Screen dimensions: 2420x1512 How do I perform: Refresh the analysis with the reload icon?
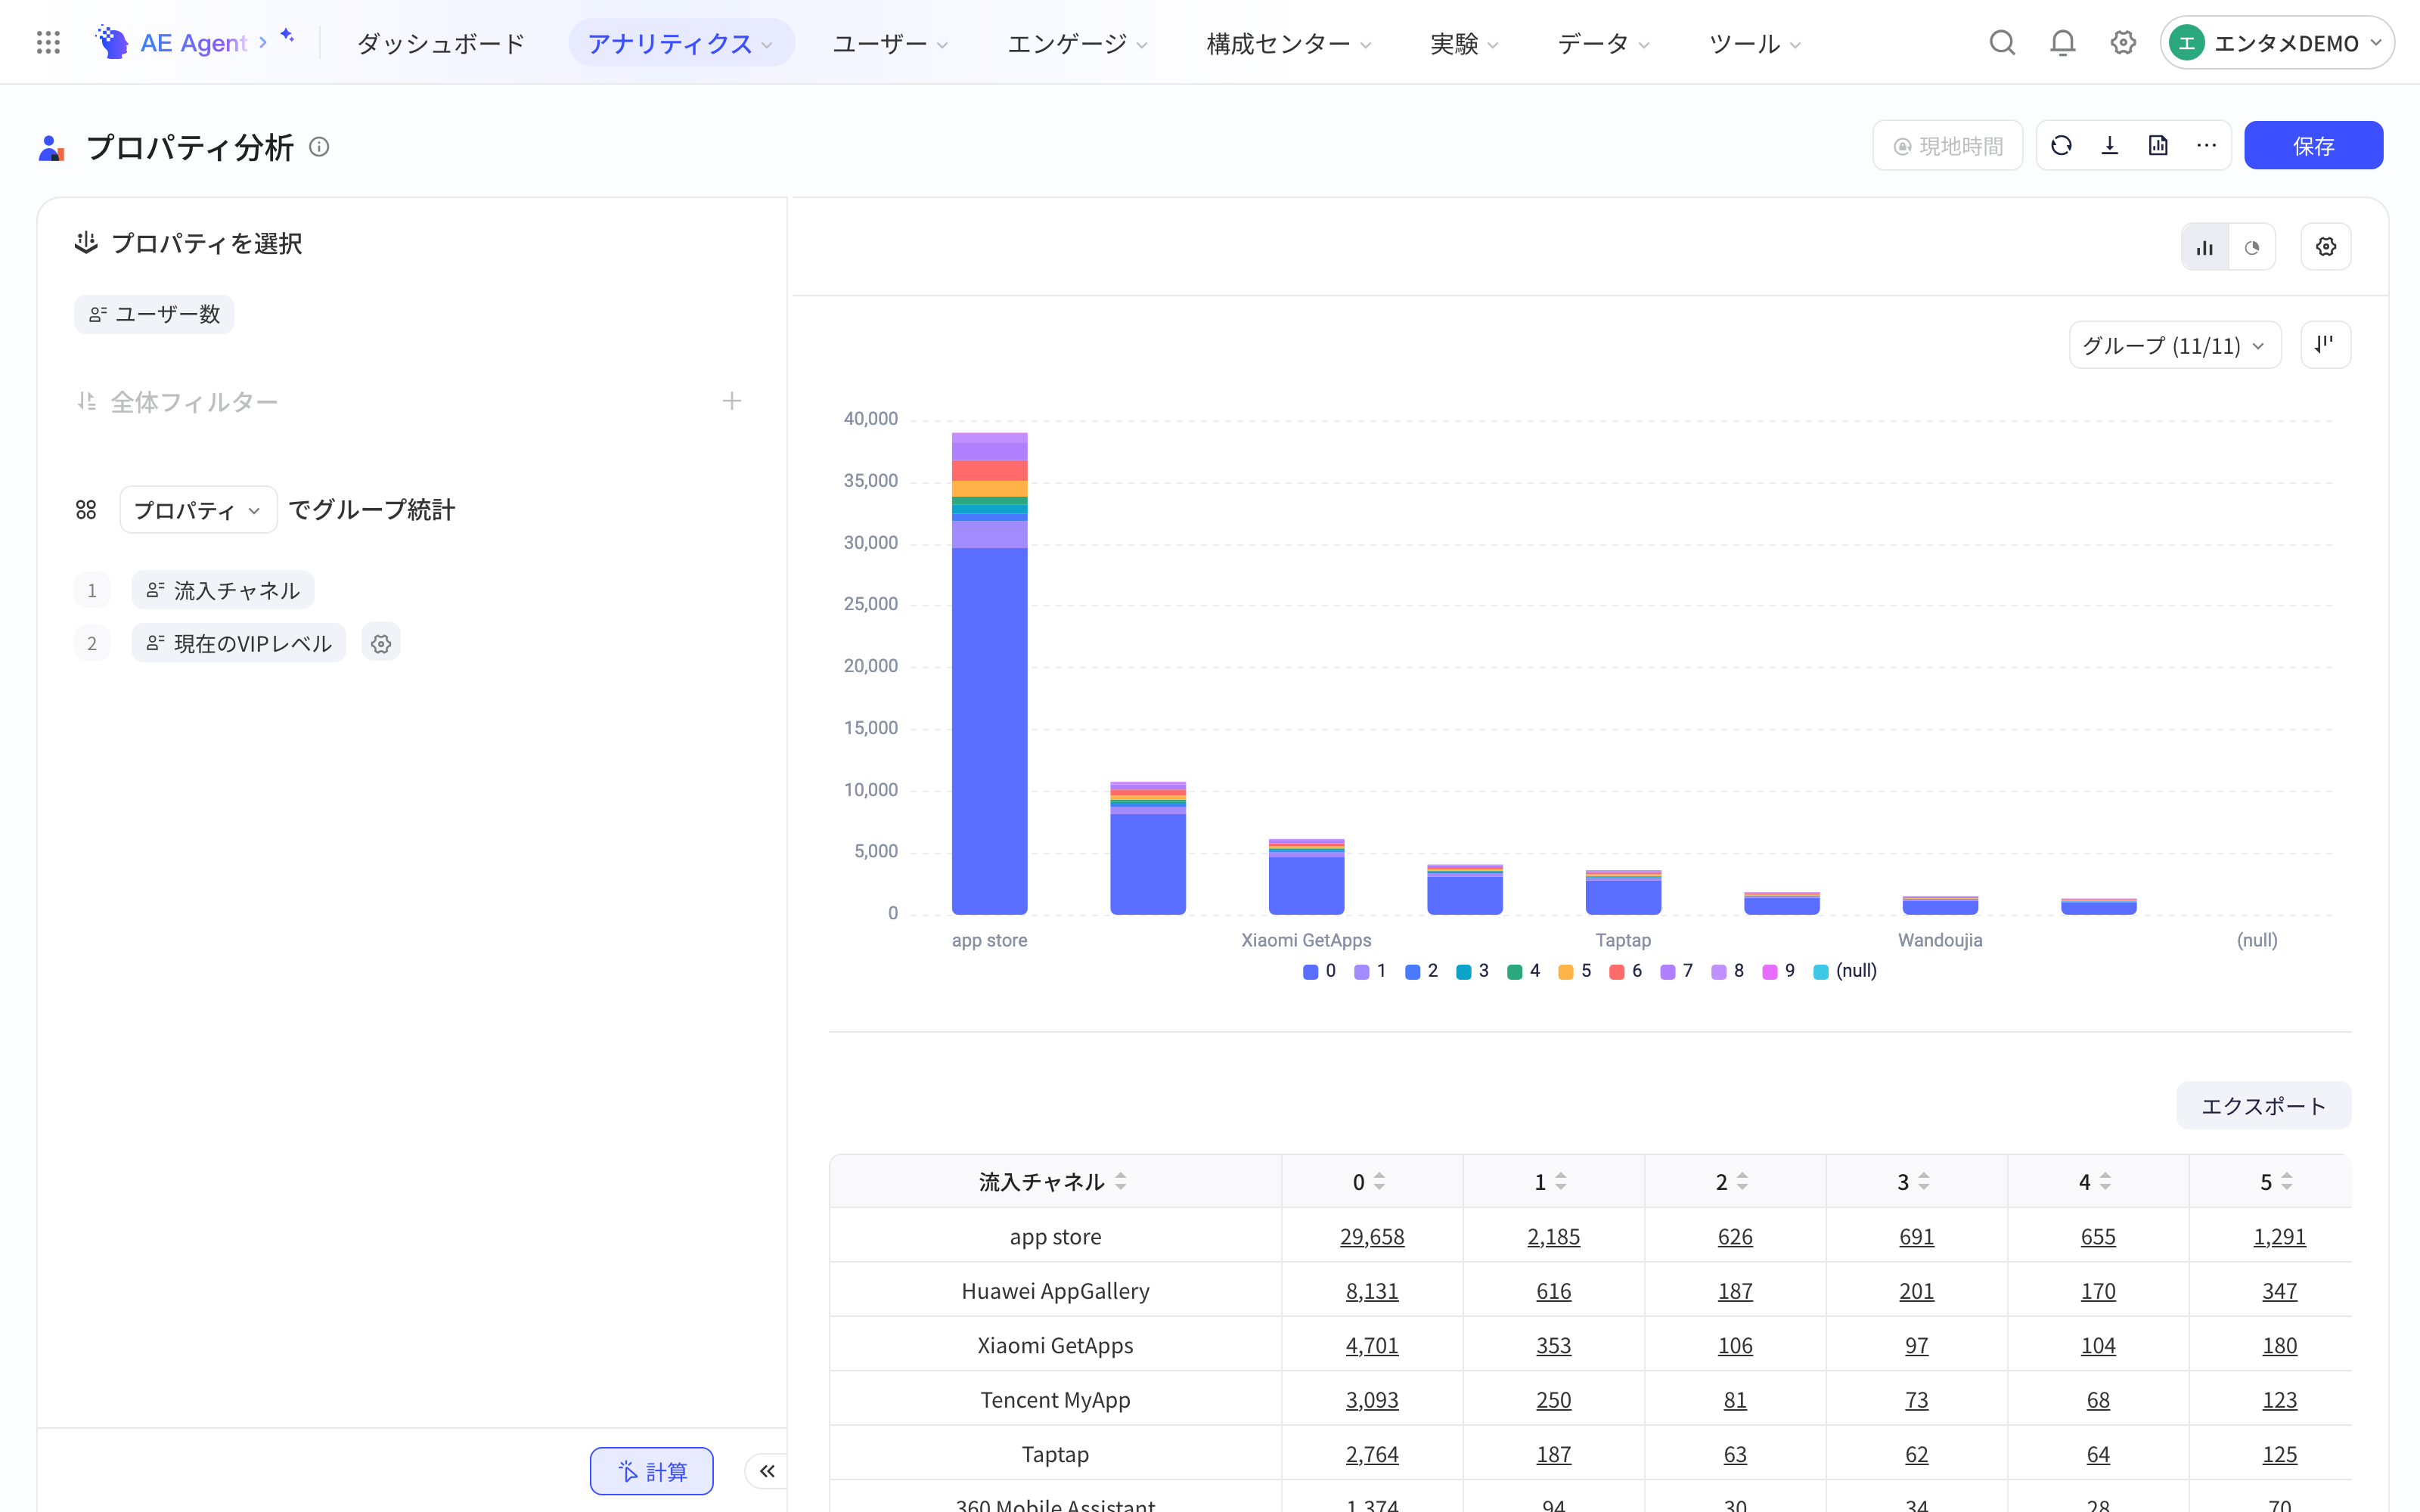tap(2061, 145)
